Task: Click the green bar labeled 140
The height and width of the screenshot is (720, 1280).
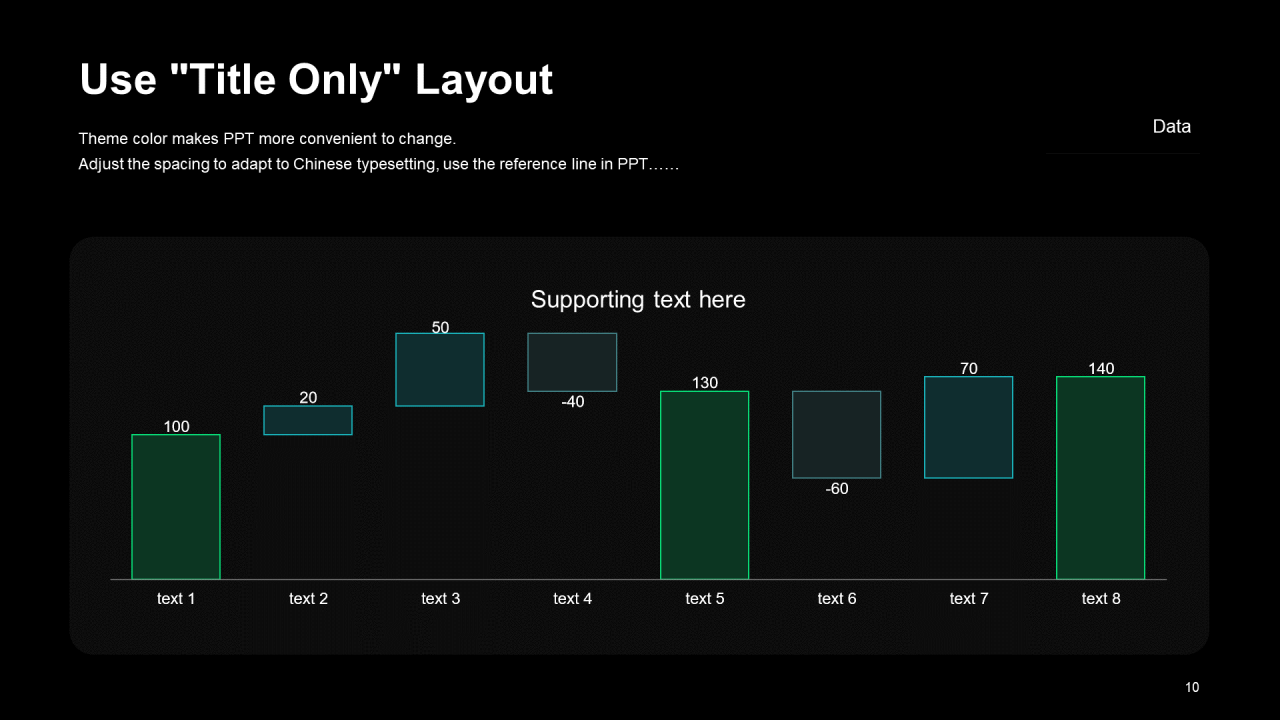Action: (x=1100, y=478)
